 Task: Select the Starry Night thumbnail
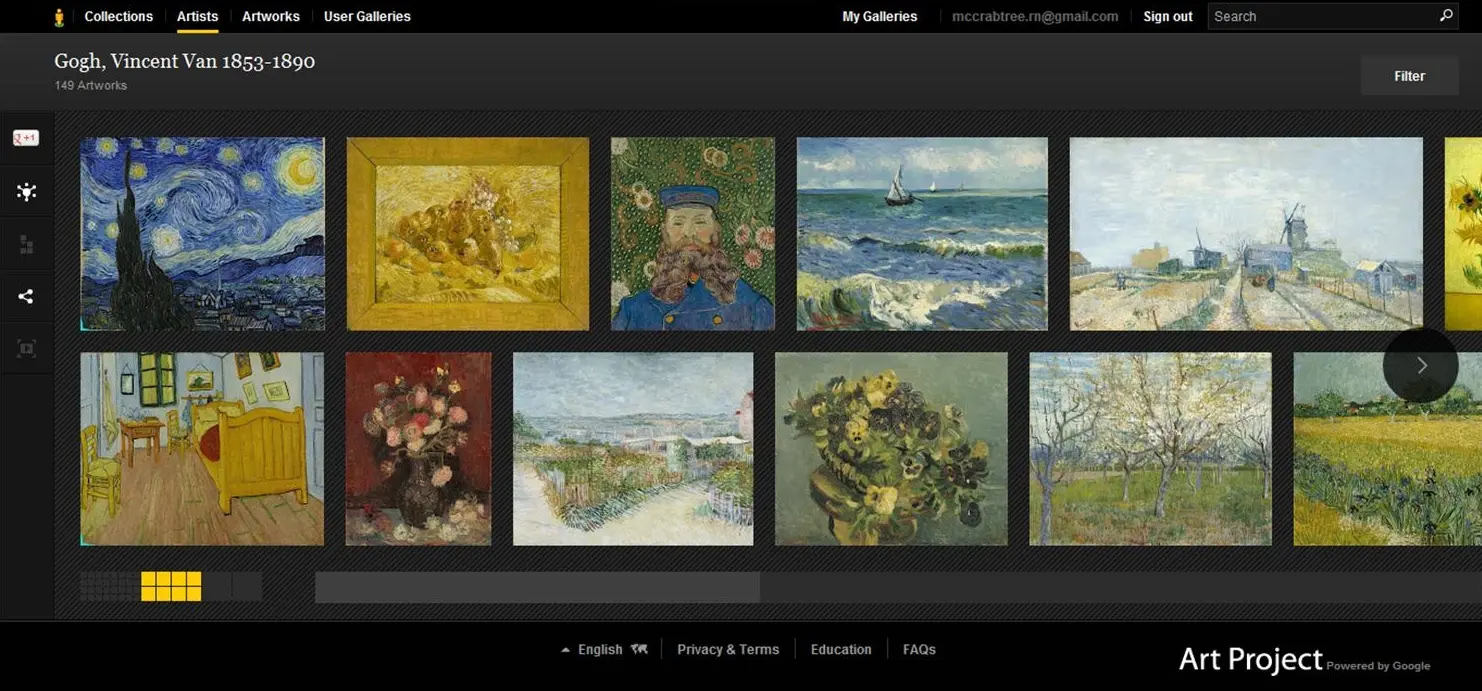(x=202, y=234)
